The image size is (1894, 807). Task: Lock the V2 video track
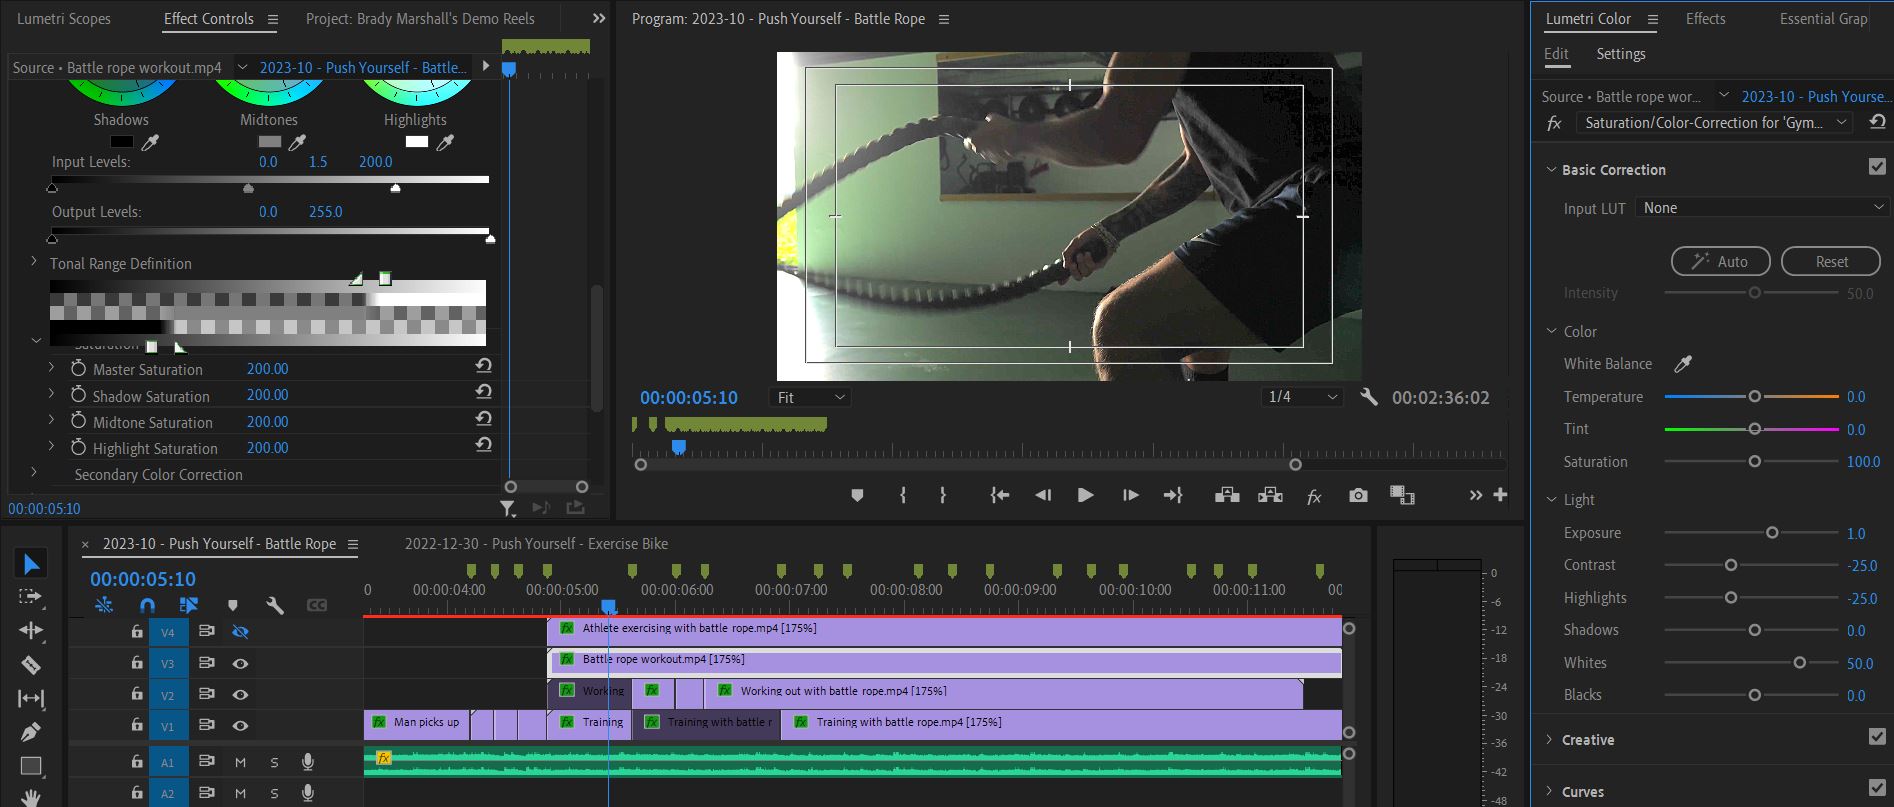[x=137, y=694]
